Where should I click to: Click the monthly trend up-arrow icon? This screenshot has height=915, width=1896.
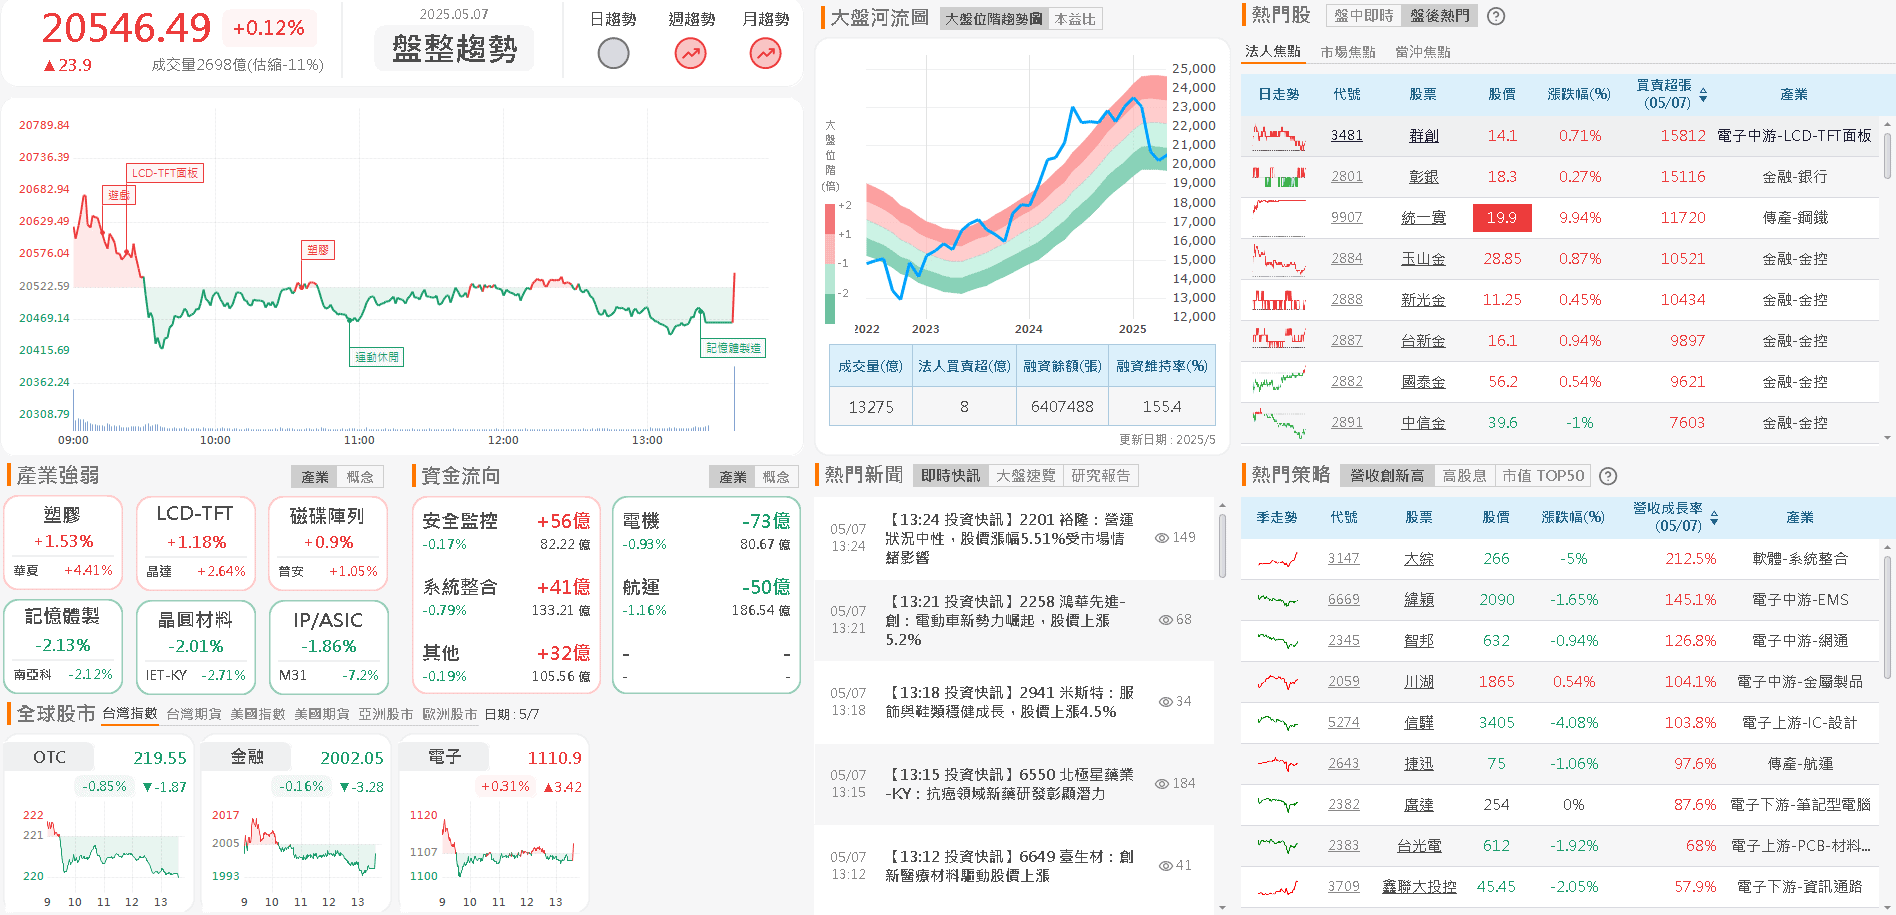click(766, 53)
